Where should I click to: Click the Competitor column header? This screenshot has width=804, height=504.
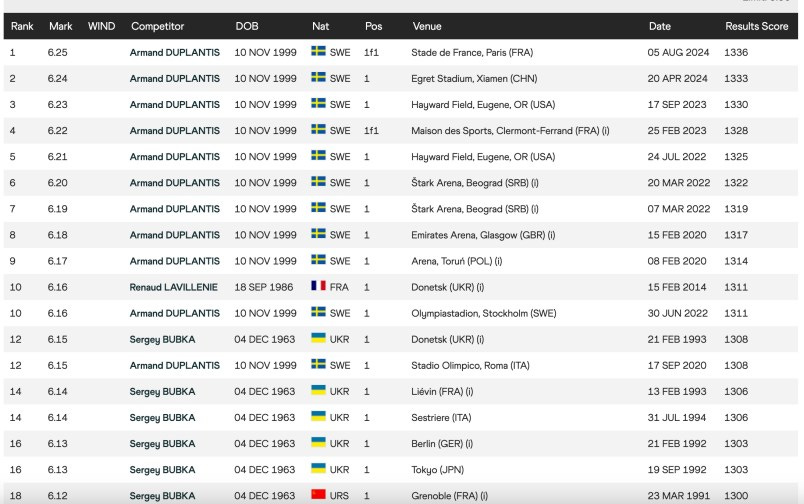(x=157, y=26)
